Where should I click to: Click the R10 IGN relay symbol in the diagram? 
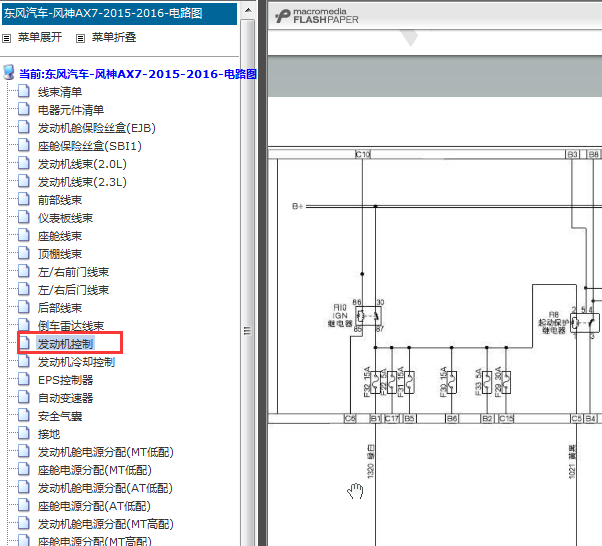click(x=368, y=316)
